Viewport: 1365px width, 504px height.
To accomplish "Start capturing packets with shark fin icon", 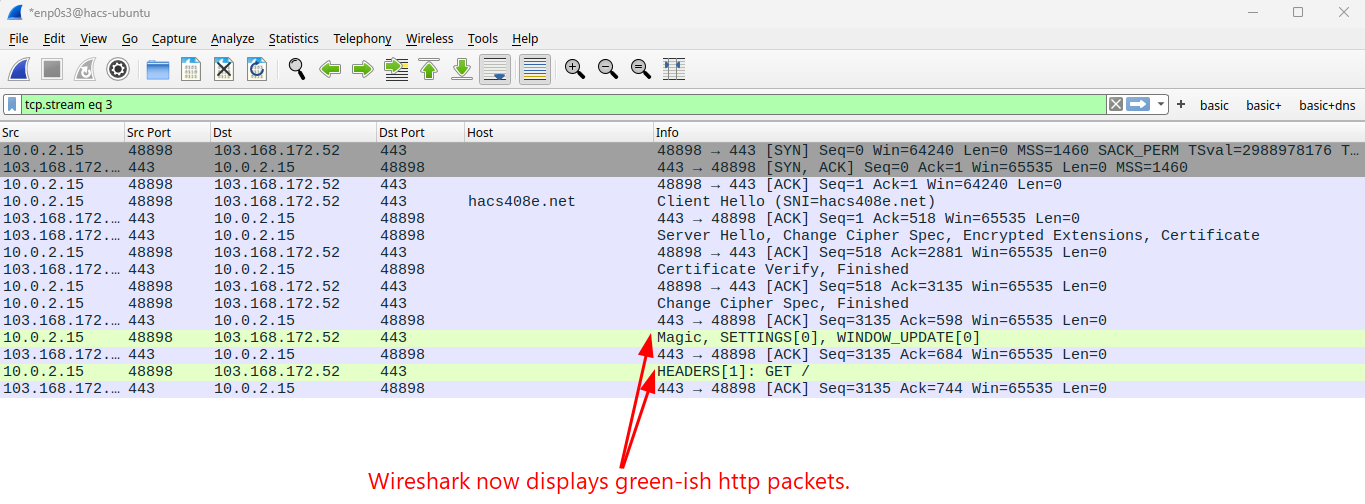I will tap(20, 69).
